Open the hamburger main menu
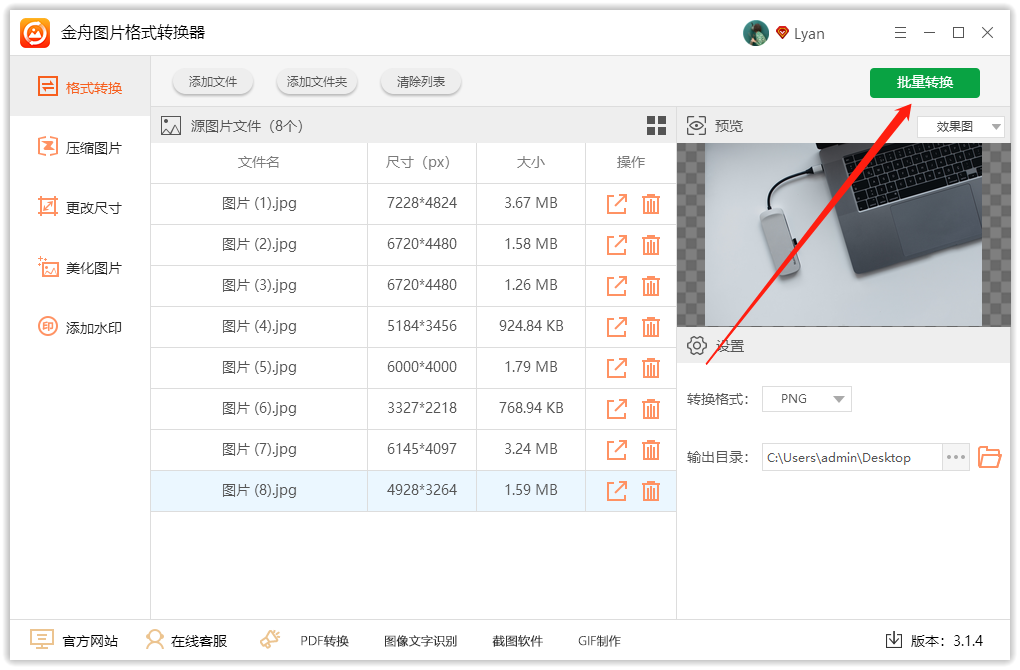 [900, 33]
